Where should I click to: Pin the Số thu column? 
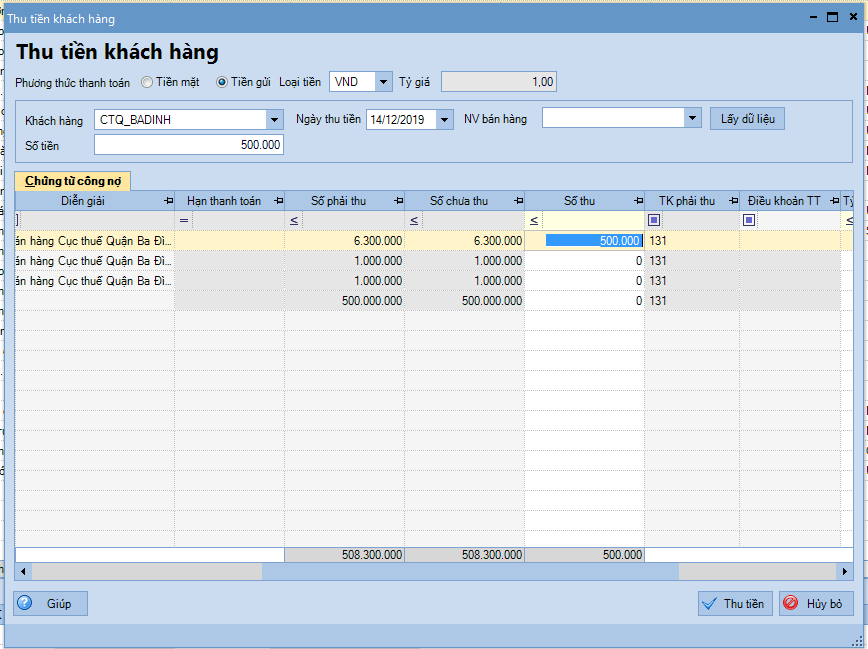click(637, 201)
